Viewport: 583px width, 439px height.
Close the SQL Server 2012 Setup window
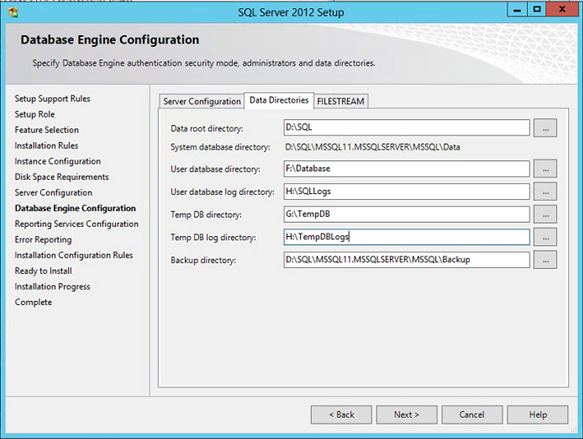[x=562, y=10]
